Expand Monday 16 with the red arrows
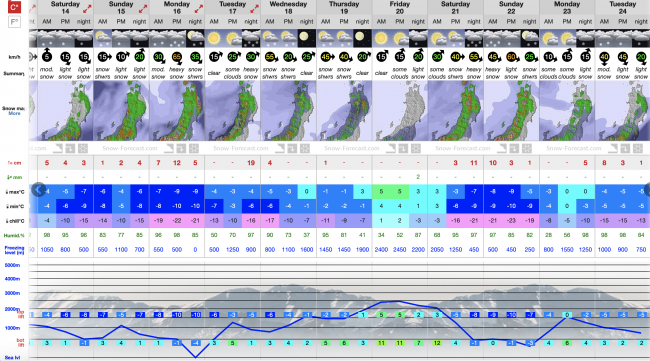Viewport: 650px width, 361px height. click(199, 8)
